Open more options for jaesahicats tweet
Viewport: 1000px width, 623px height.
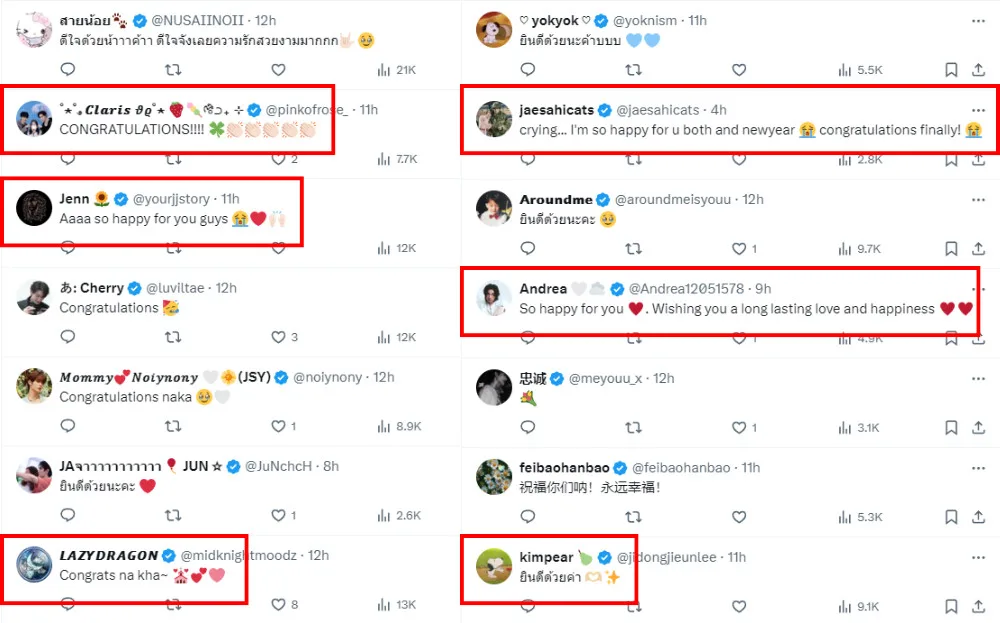[978, 110]
